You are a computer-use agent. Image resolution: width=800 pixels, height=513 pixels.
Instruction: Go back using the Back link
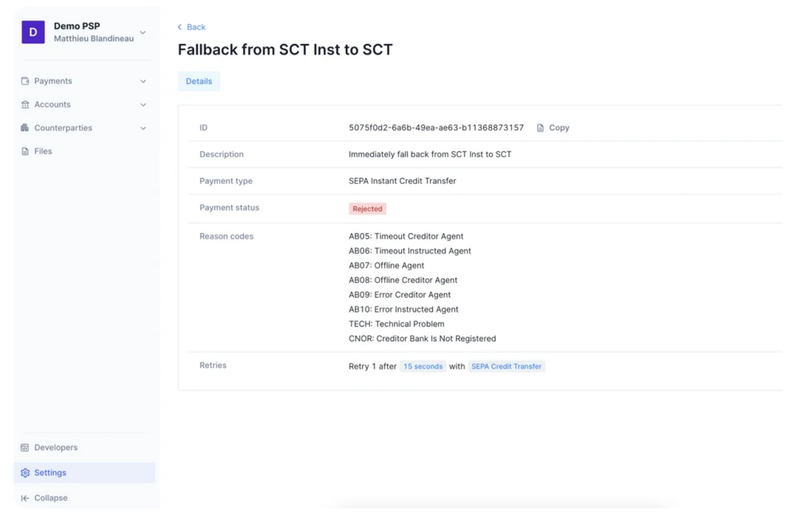[192, 27]
